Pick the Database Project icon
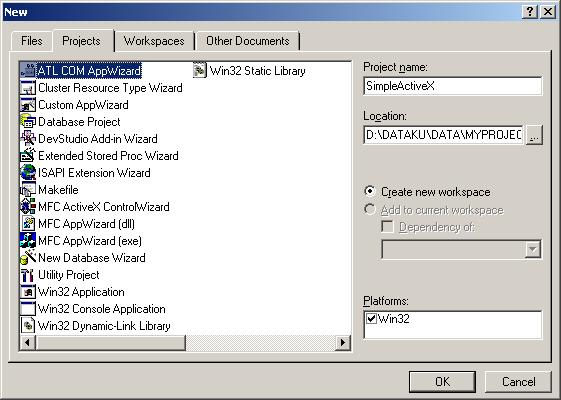Viewport: 561px width, 400px height. point(28,122)
